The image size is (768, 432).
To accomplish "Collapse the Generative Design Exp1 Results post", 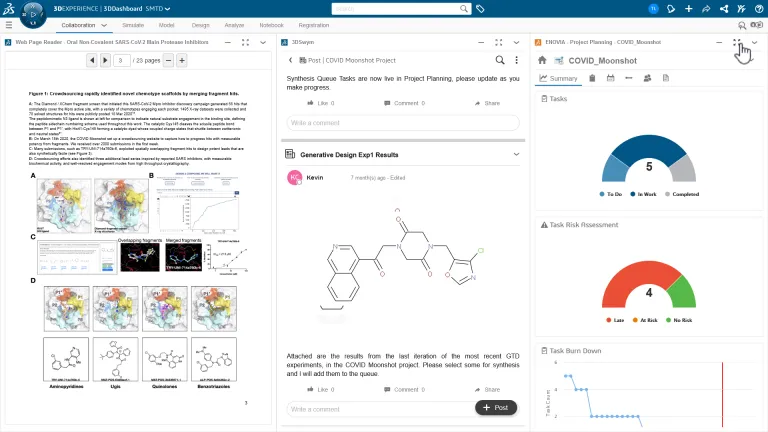I will click(x=516, y=154).
